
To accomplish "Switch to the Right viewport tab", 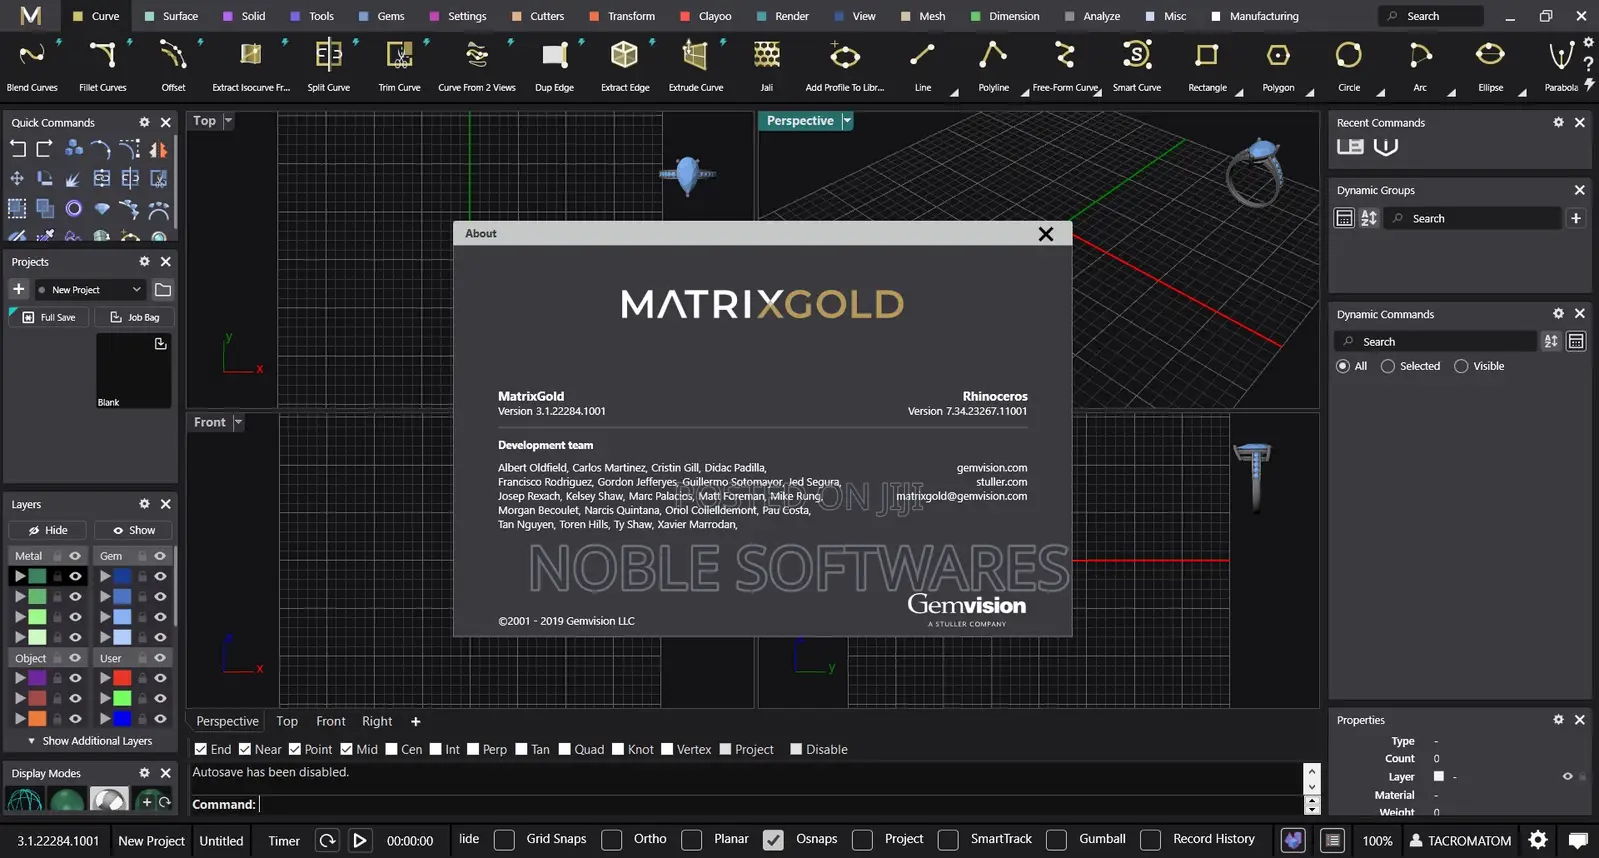I will coord(377,721).
